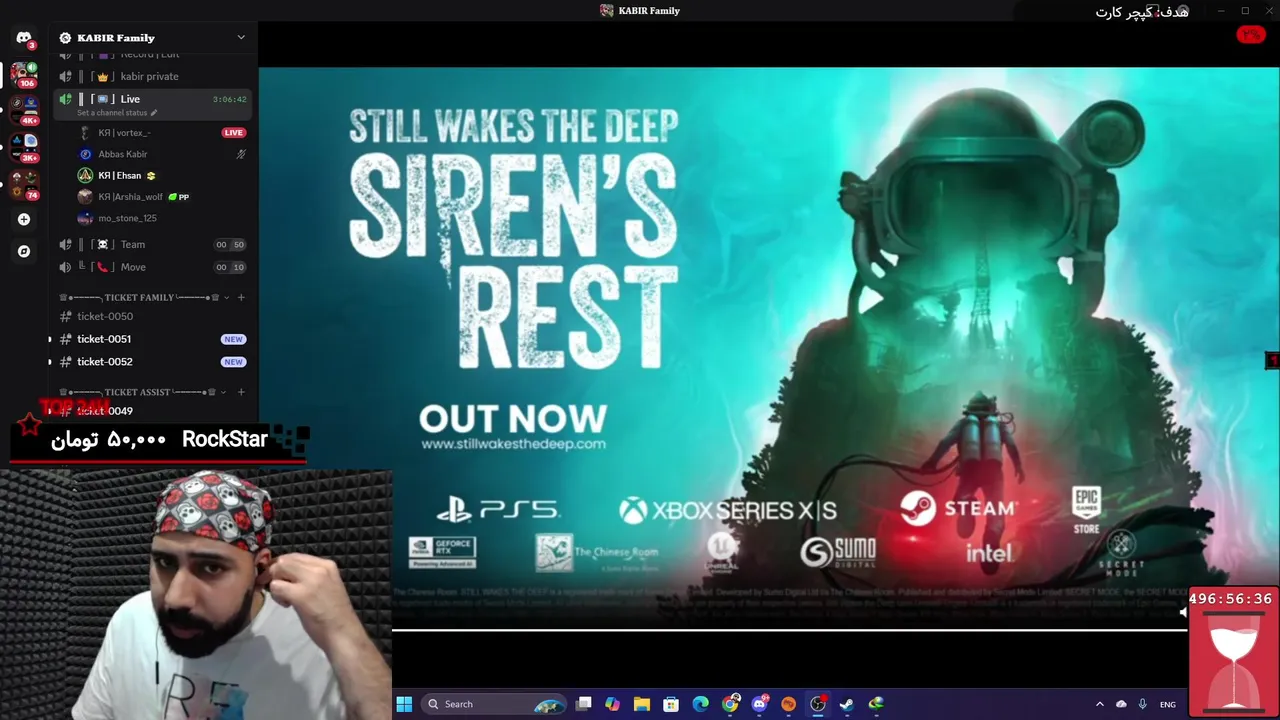Click the stream volume speaker icon
1280x720 pixels.
[1183, 613]
